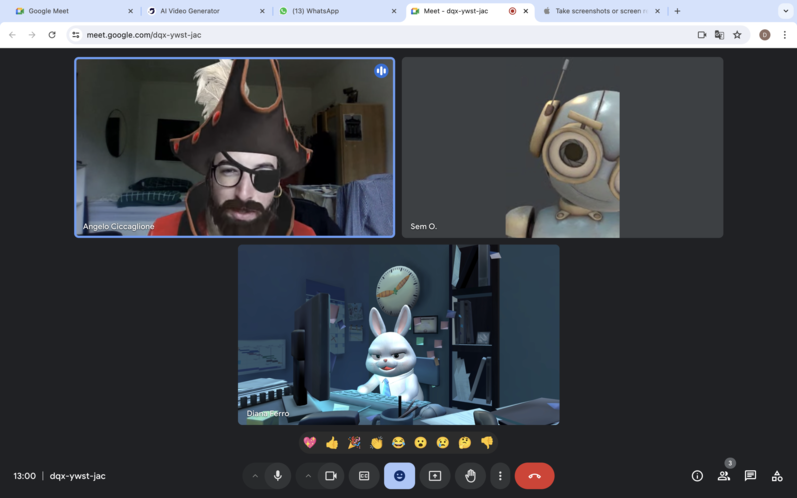
Task: Open chat with everyone
Action: click(750, 476)
